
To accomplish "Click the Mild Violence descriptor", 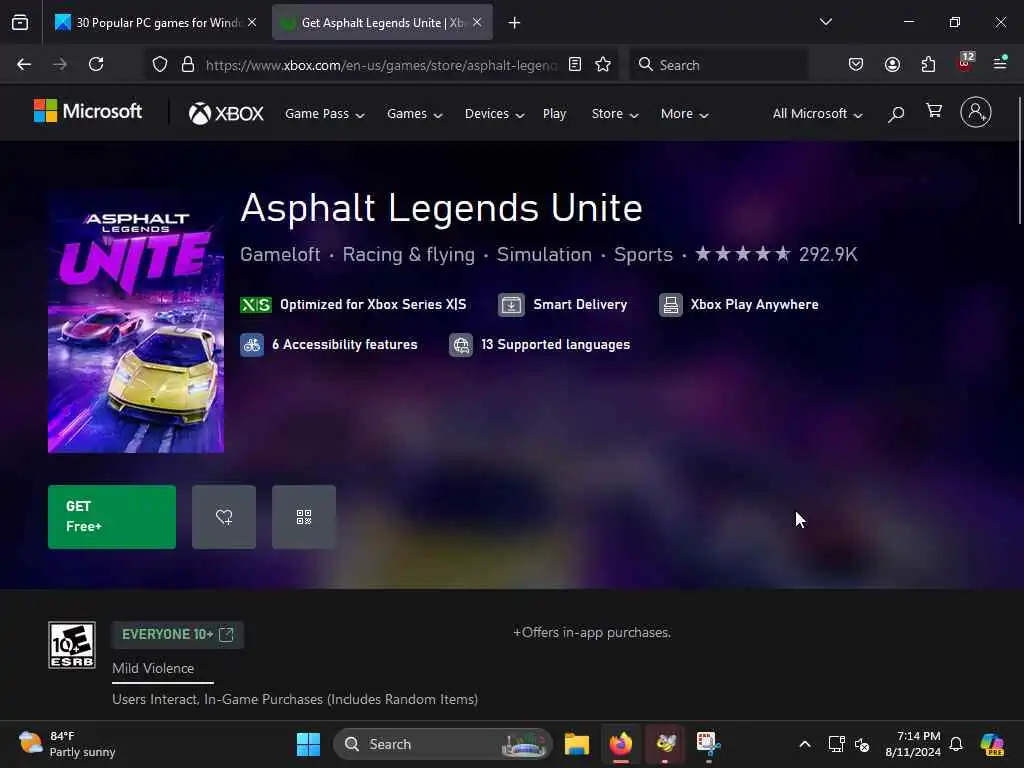I will coord(153,669).
